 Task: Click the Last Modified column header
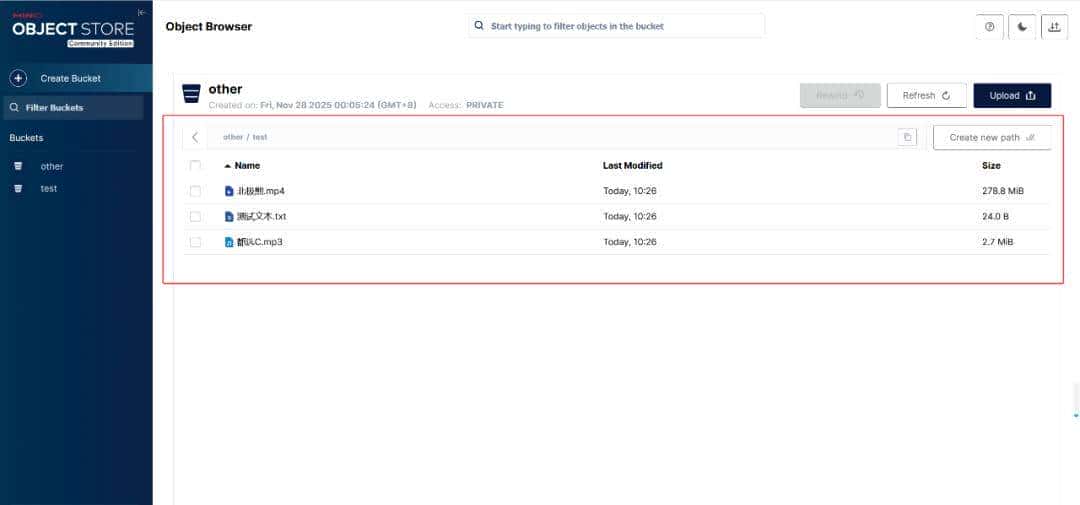pyautogui.click(x=632, y=165)
